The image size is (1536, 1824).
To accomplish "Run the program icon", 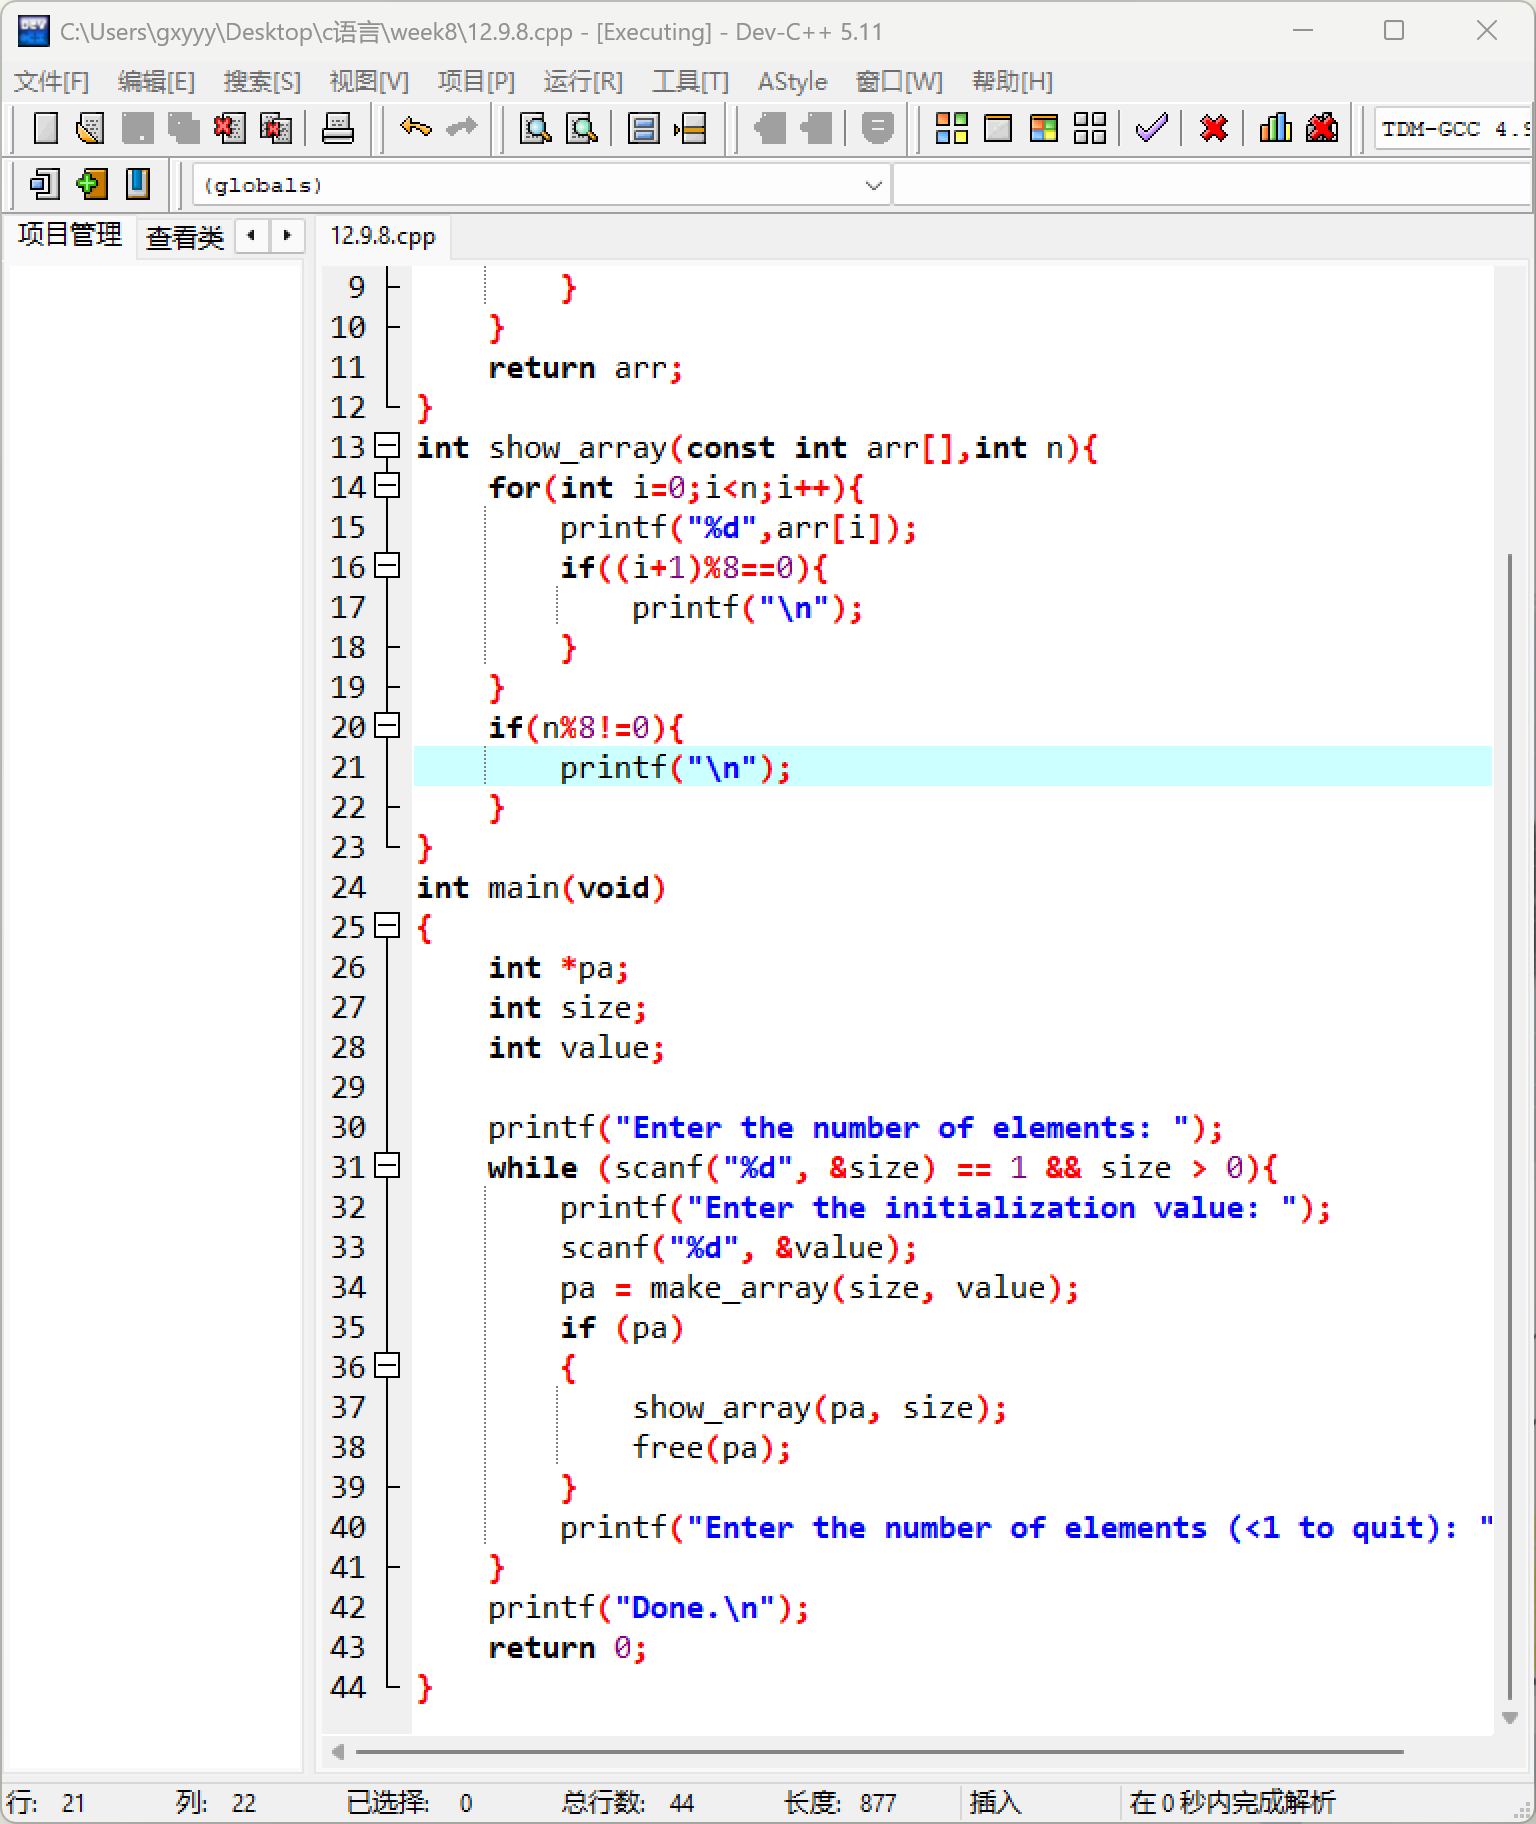I will pyautogui.click(x=998, y=128).
